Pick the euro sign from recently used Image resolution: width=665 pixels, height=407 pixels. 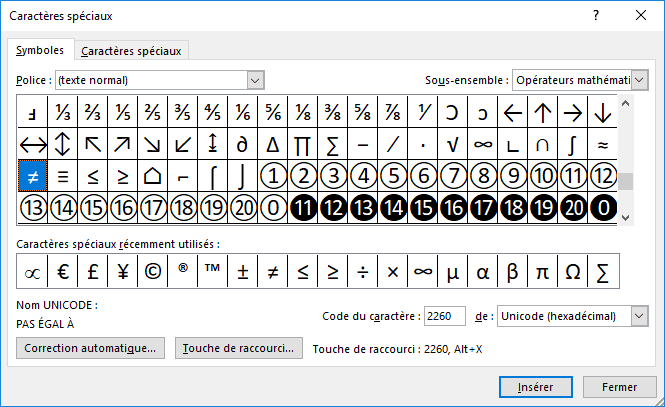tap(63, 271)
